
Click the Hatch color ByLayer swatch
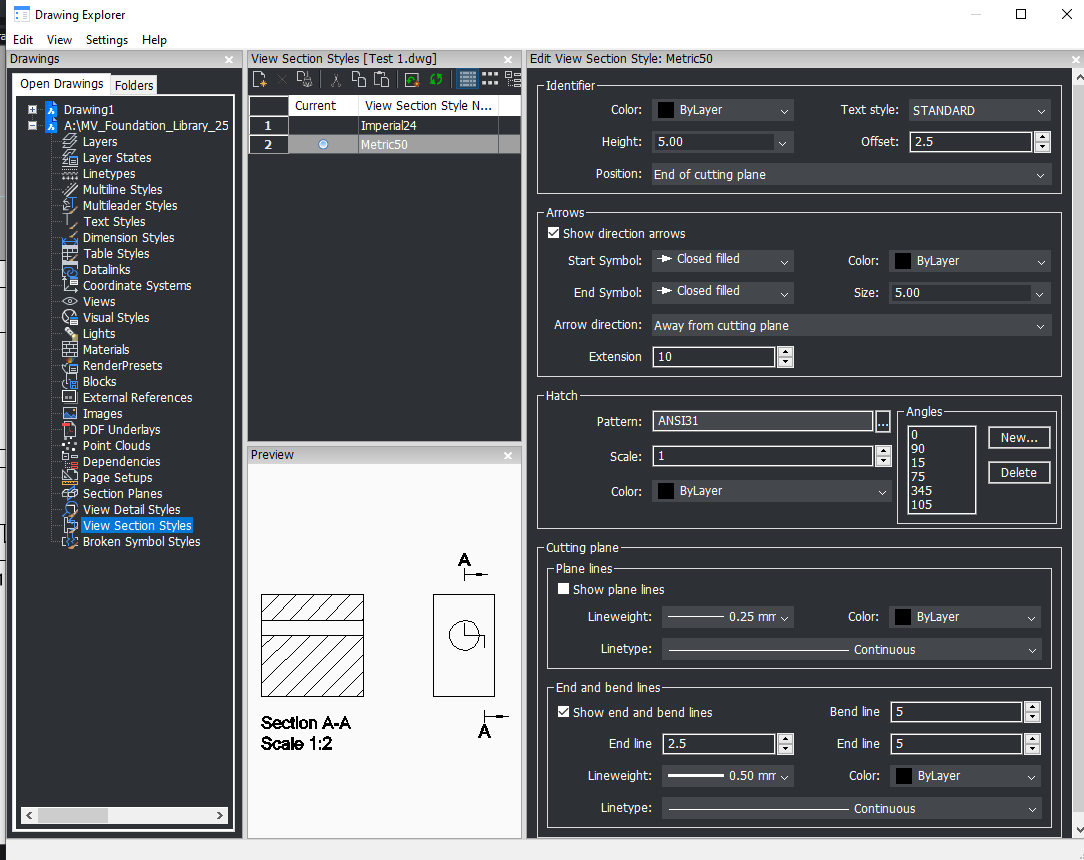(x=665, y=491)
